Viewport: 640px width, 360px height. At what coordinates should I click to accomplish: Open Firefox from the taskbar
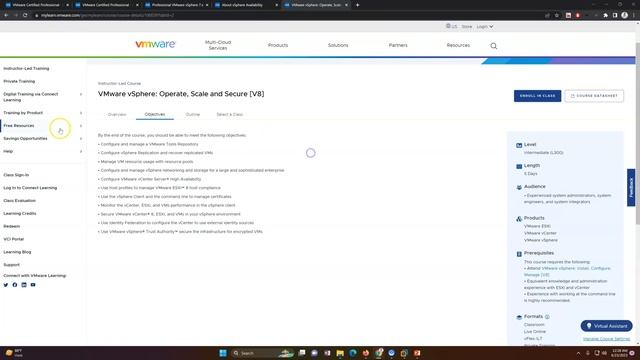[366, 353]
